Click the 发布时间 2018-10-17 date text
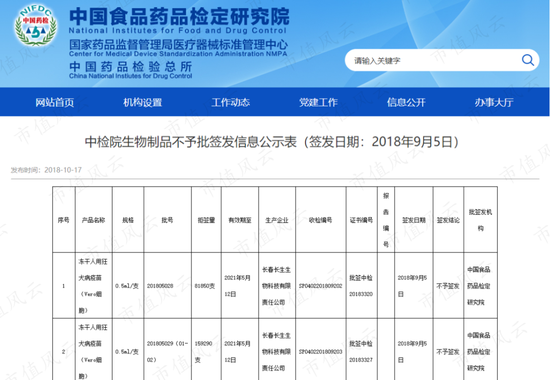Screen dimensions: 550x380 point(46,170)
